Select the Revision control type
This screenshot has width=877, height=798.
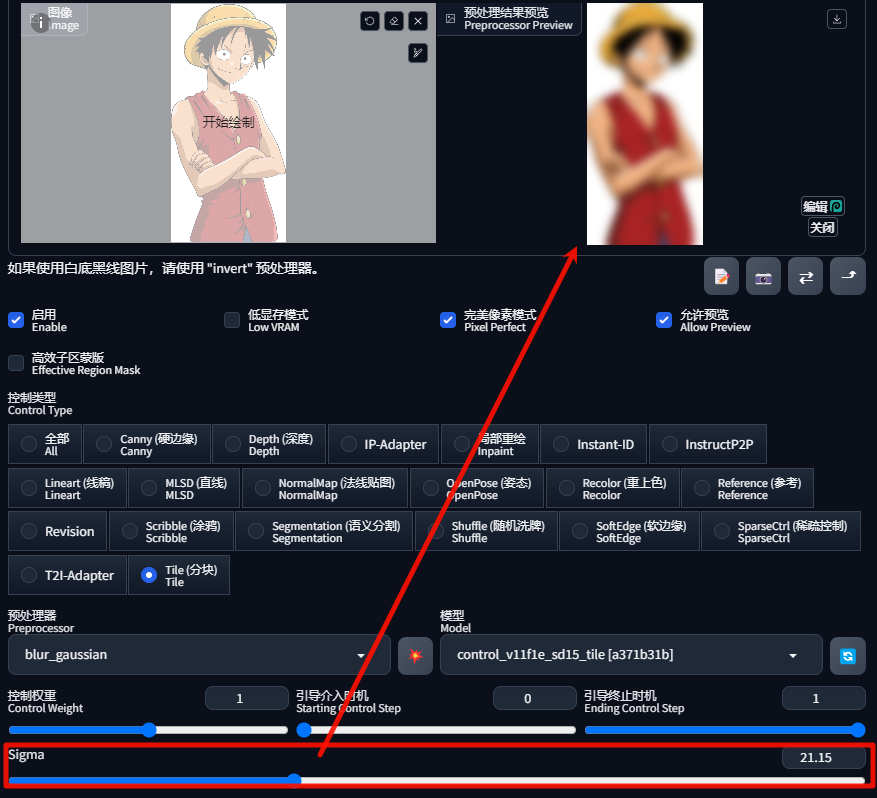pyautogui.click(x=58, y=531)
